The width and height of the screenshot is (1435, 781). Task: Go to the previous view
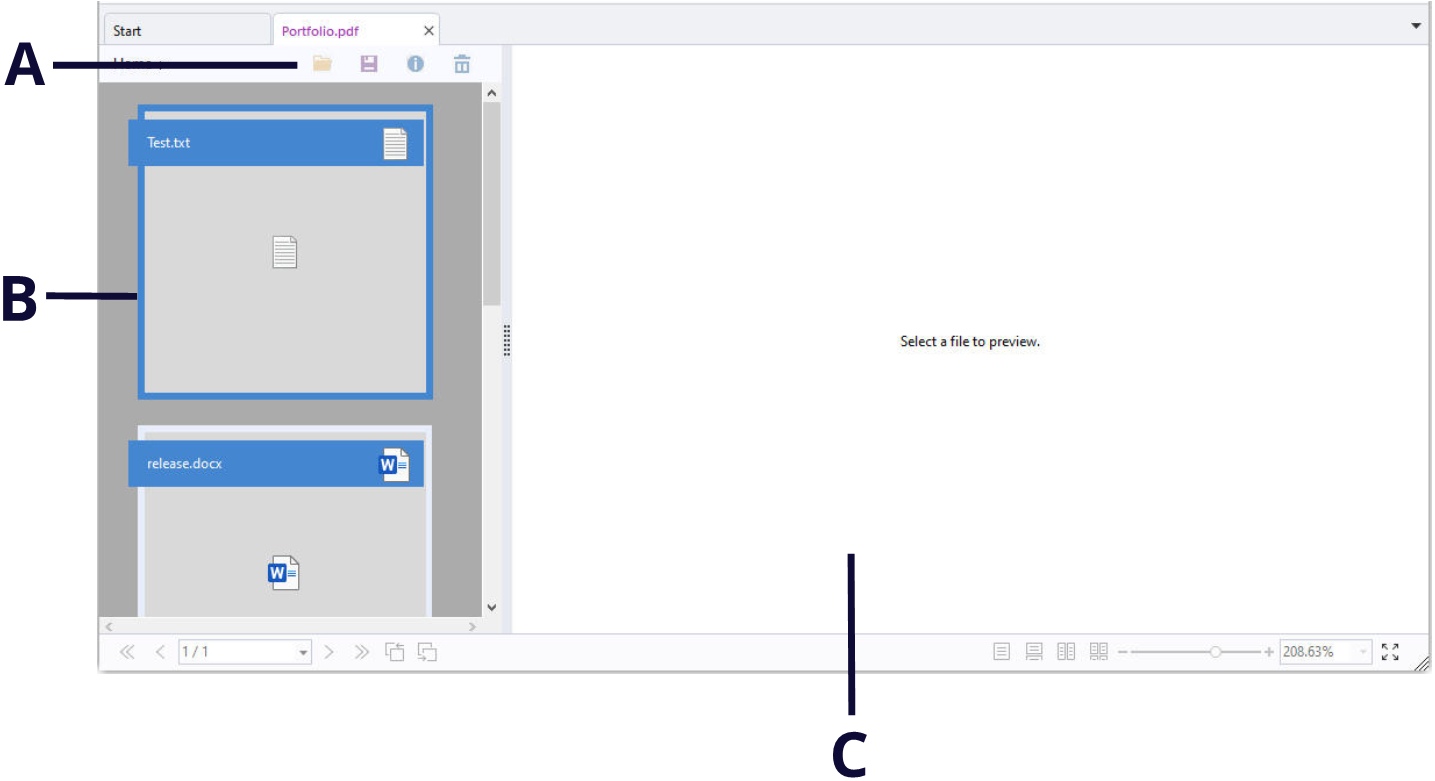coord(395,651)
